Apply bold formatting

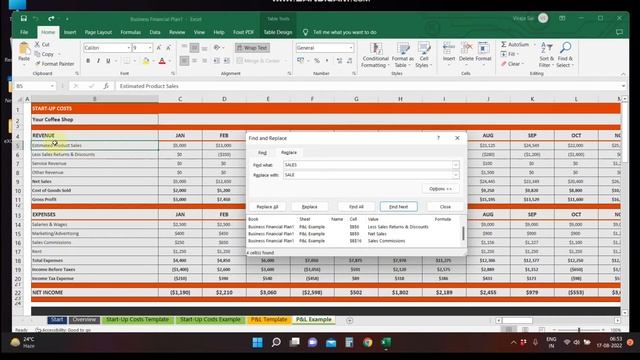tap(88, 61)
